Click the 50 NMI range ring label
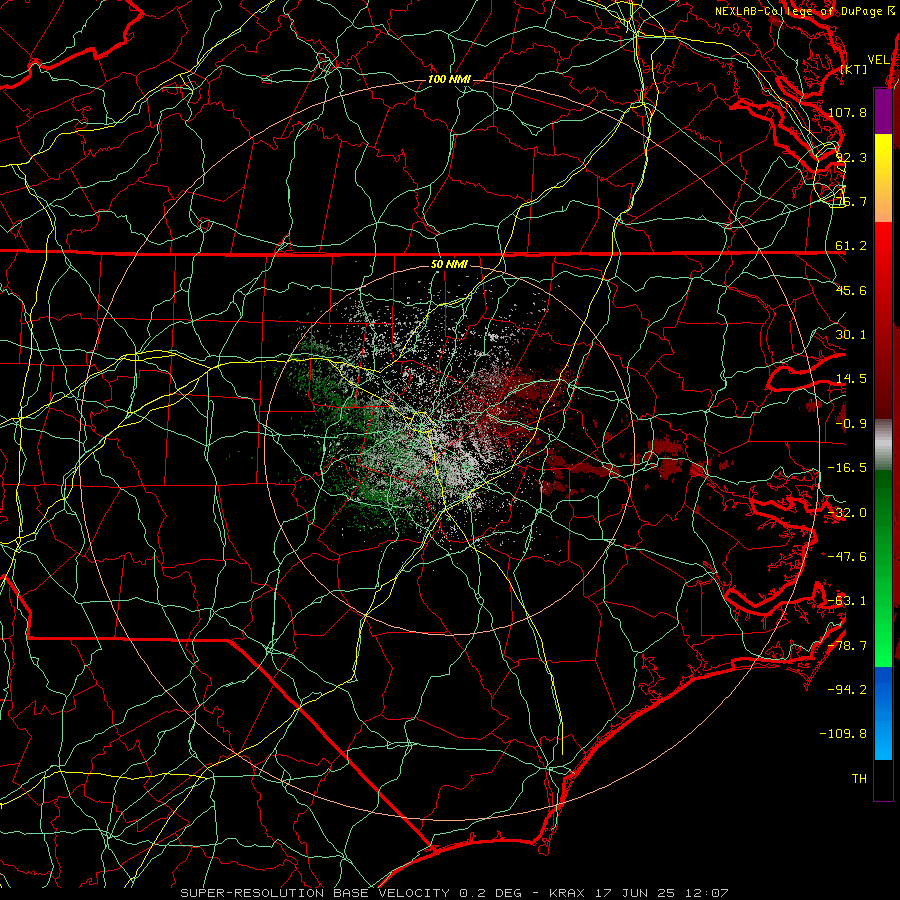900x900 pixels. click(449, 265)
